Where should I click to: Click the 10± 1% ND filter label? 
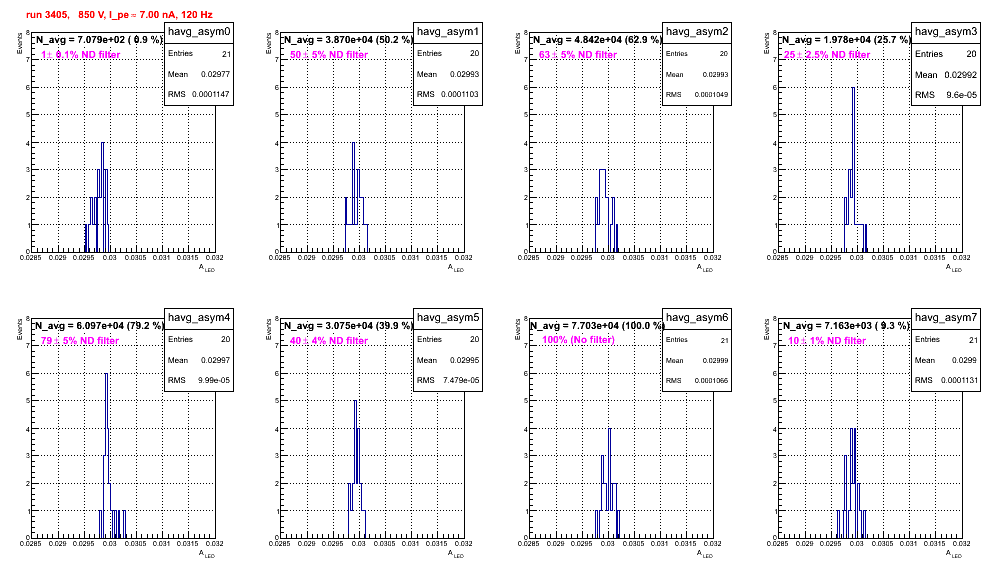click(827, 341)
